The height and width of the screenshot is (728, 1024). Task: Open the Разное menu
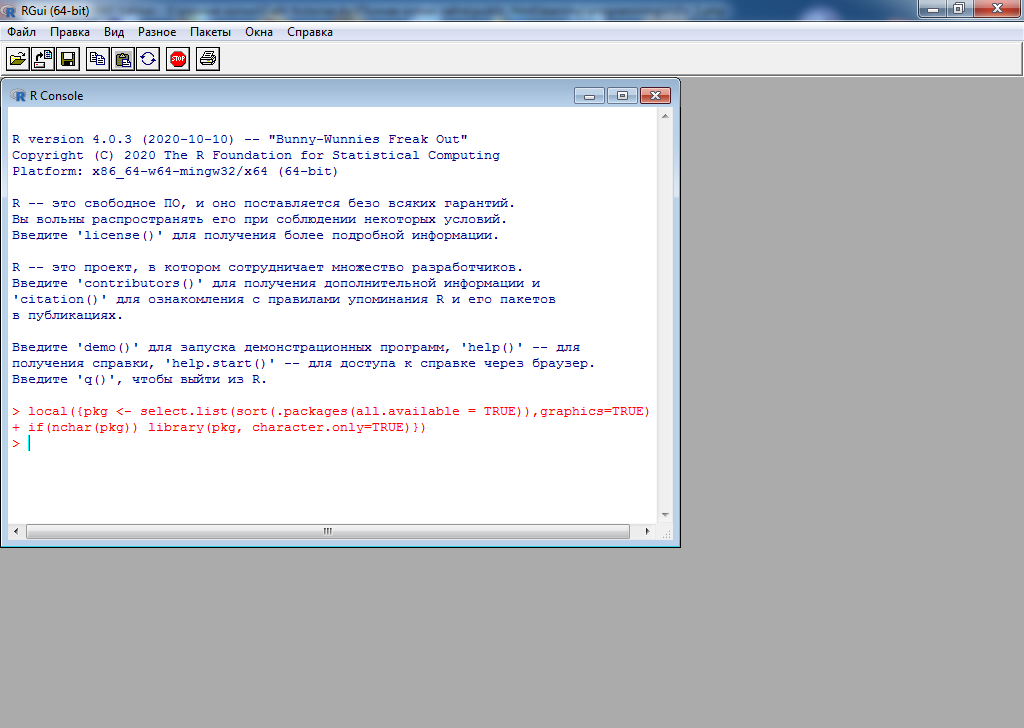click(157, 32)
